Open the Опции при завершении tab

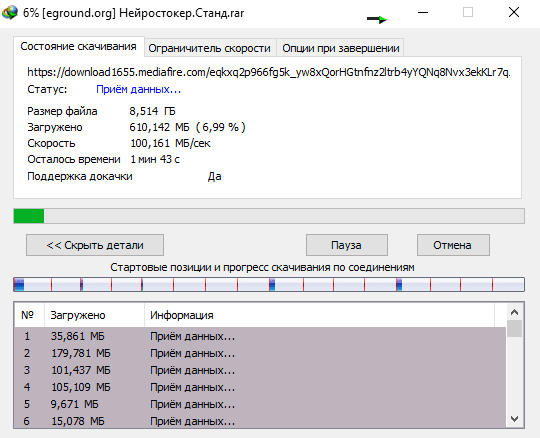(341, 48)
